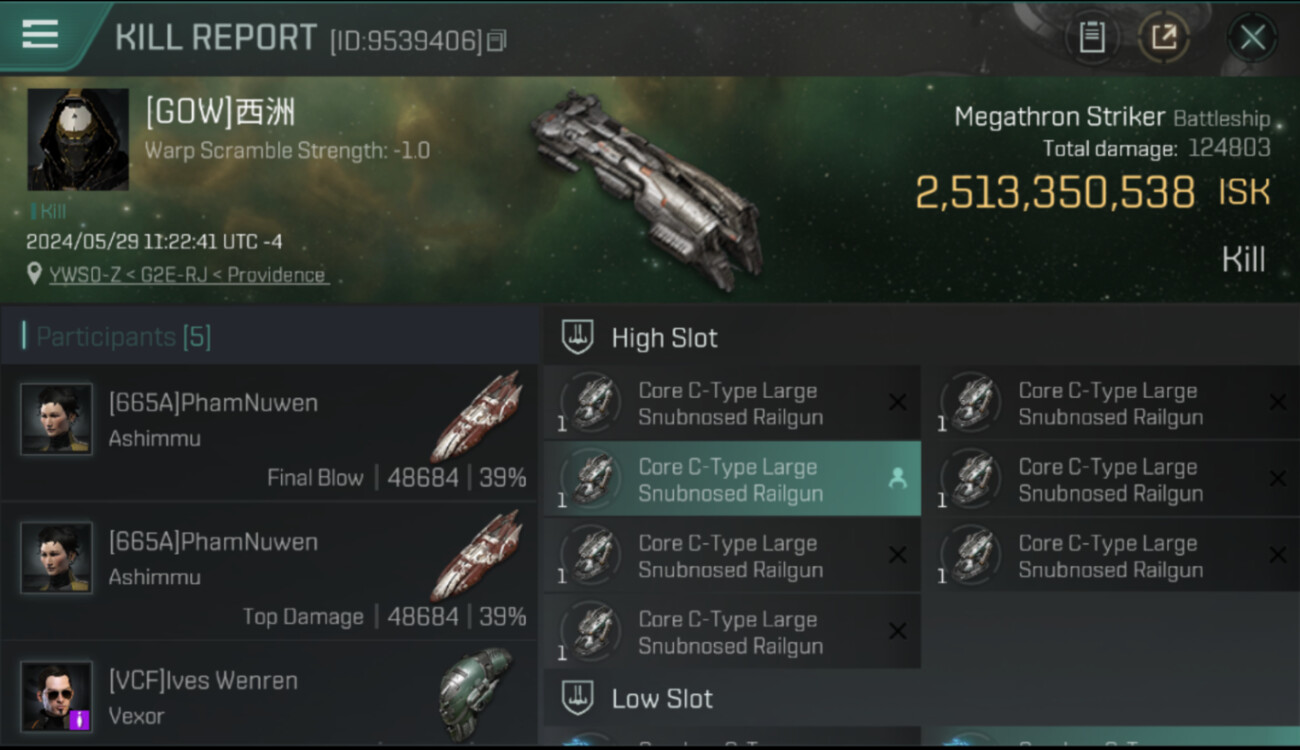Screen dimensions: 1300x750
Task: Click the High Slot section icon
Action: (x=577, y=338)
